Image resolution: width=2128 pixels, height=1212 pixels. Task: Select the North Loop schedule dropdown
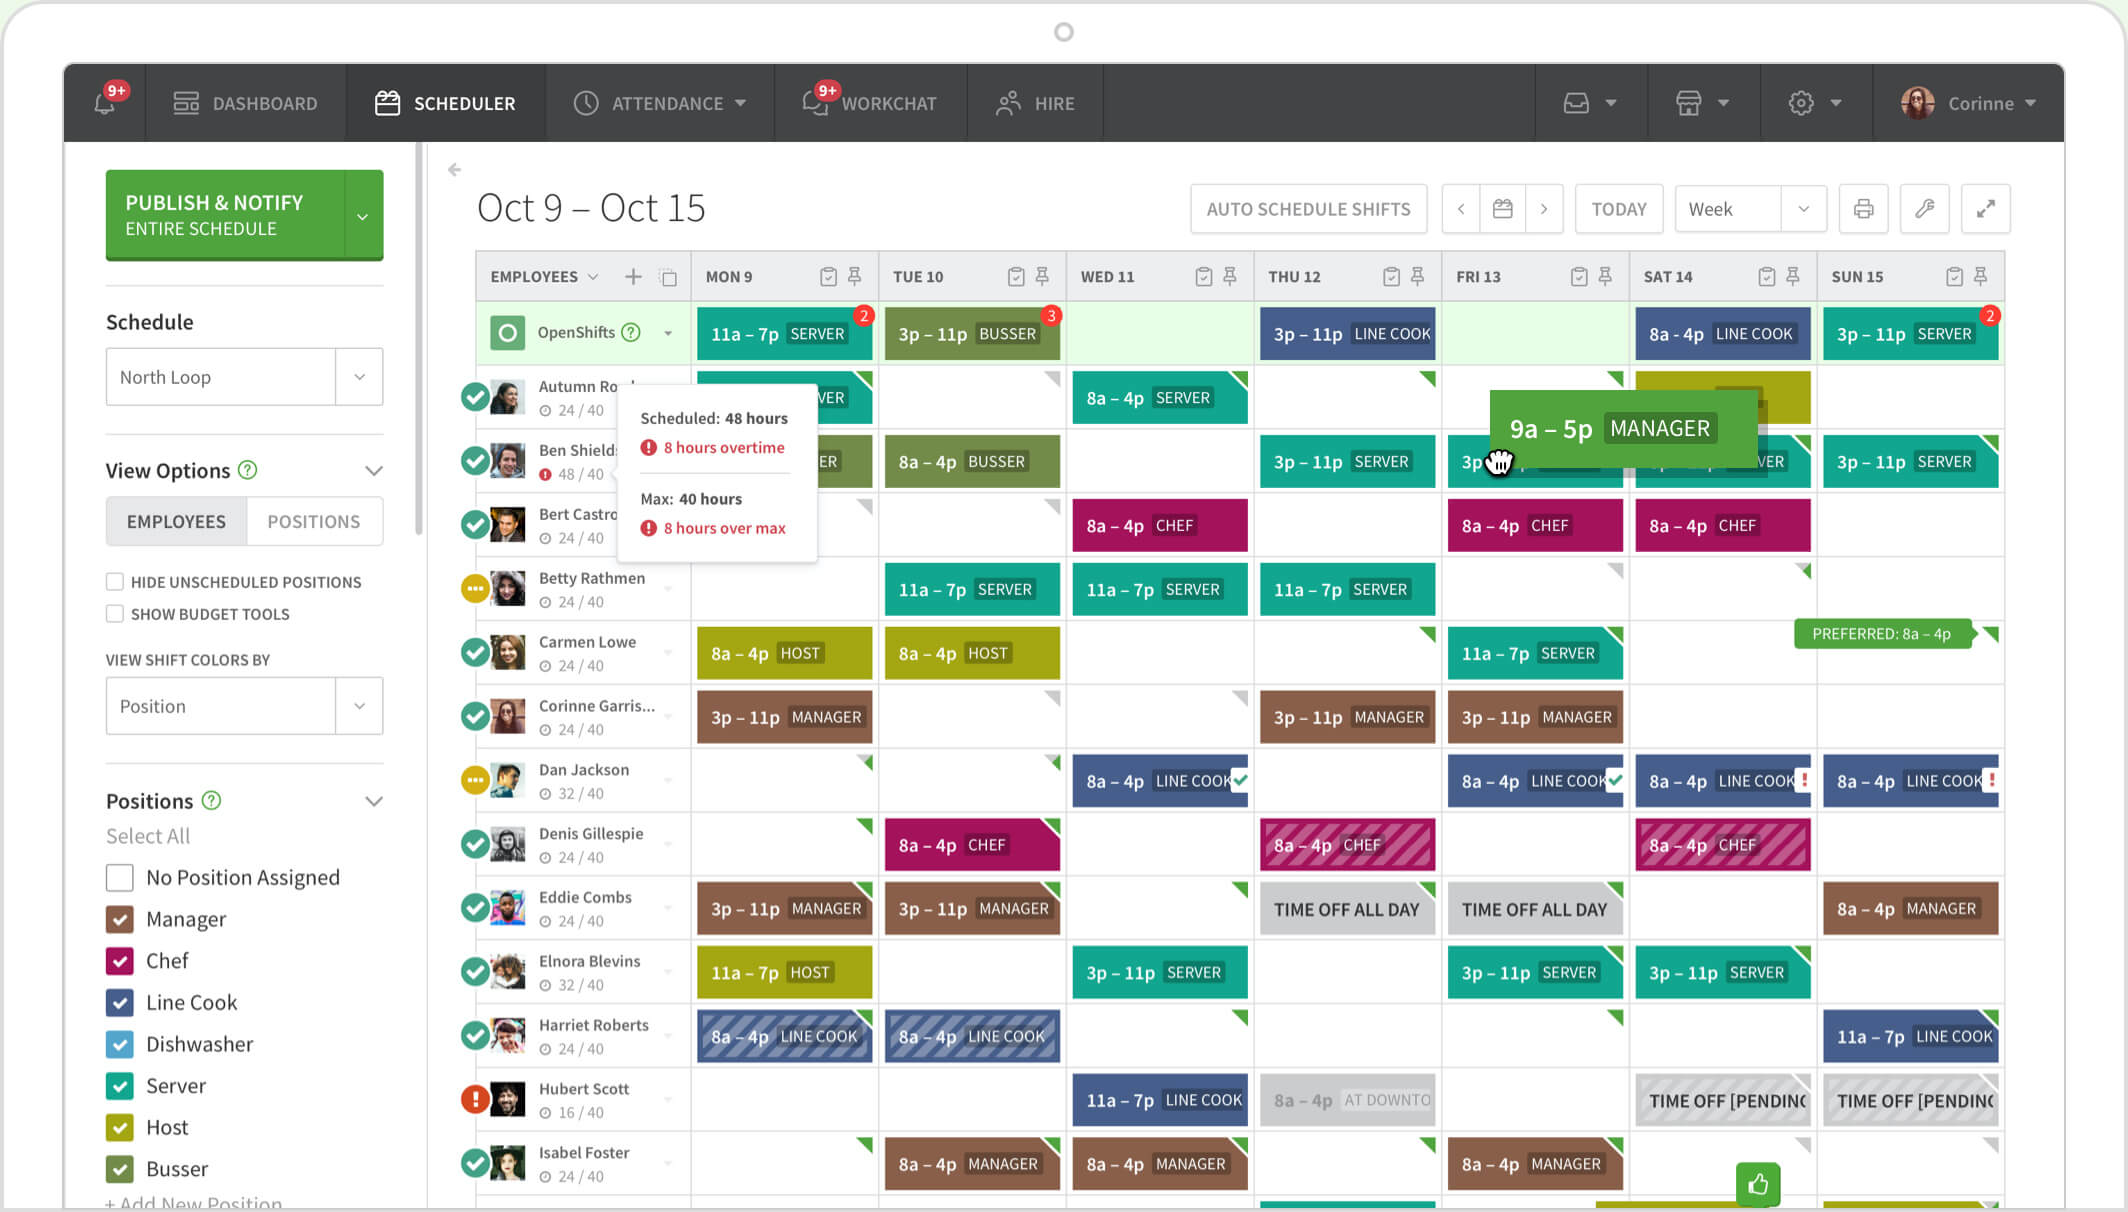pos(238,374)
